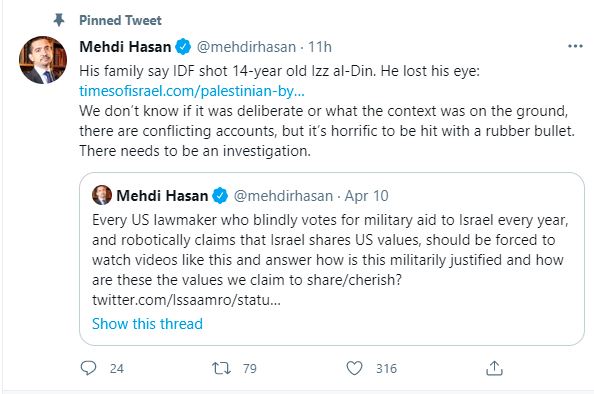Open Mehdi Hasan's large profile picture
This screenshot has width=594, height=394.
[x=43, y=60]
